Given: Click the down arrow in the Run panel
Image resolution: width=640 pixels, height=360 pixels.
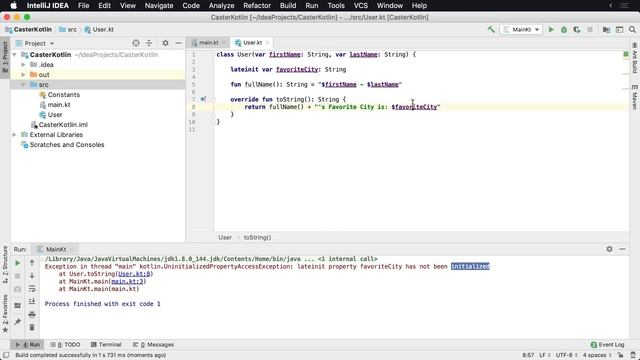Looking at the screenshot, I should tap(32, 276).
